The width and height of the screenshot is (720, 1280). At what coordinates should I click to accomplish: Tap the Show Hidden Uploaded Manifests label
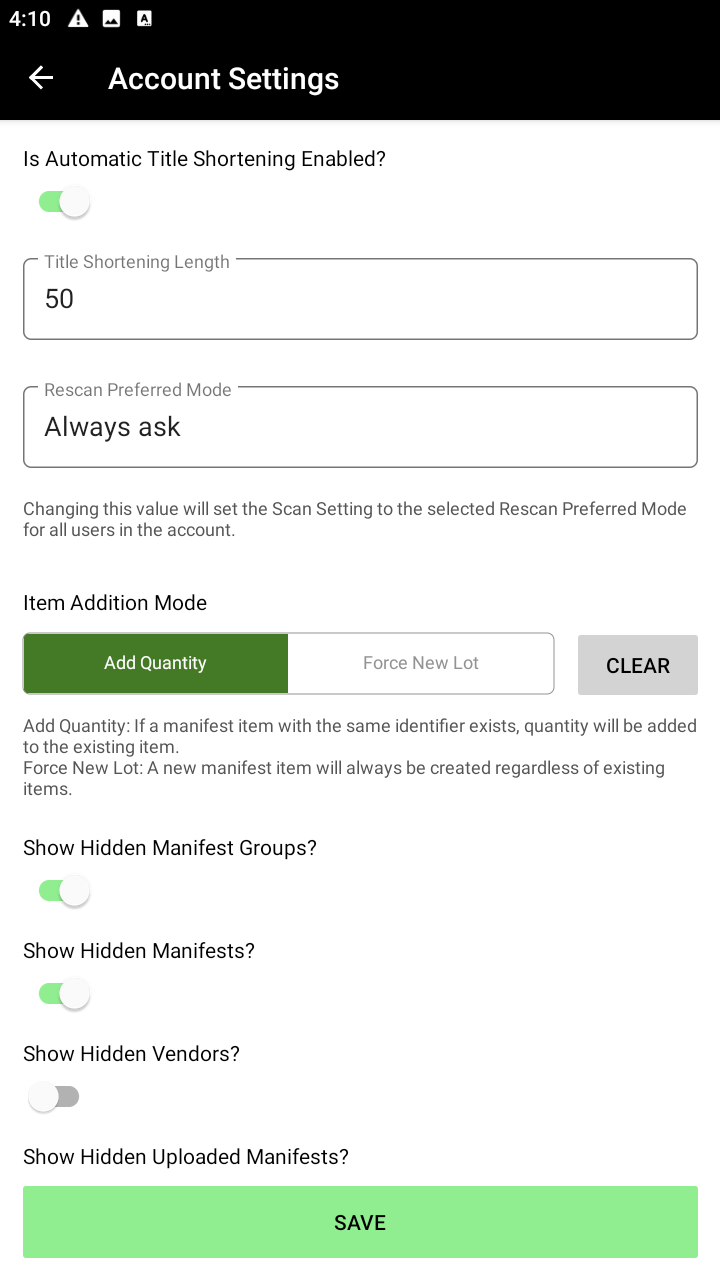click(x=186, y=1157)
